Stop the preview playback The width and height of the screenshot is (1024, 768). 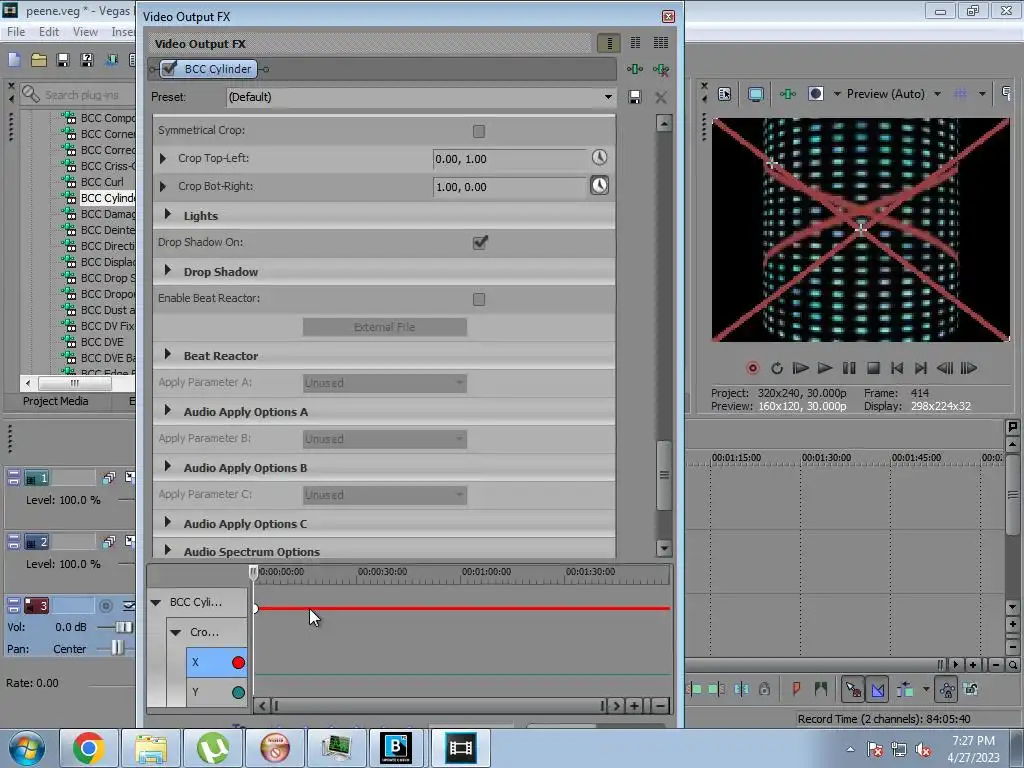pyautogui.click(x=873, y=368)
